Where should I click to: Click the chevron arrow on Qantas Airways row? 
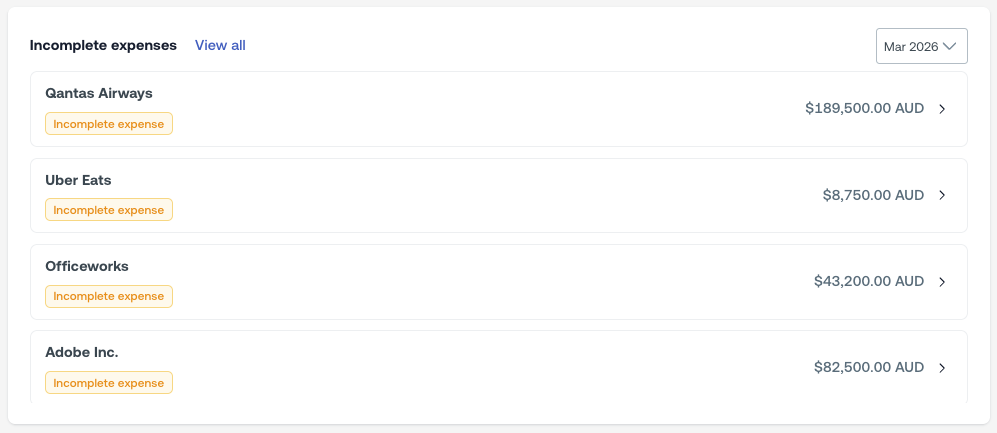click(x=942, y=109)
